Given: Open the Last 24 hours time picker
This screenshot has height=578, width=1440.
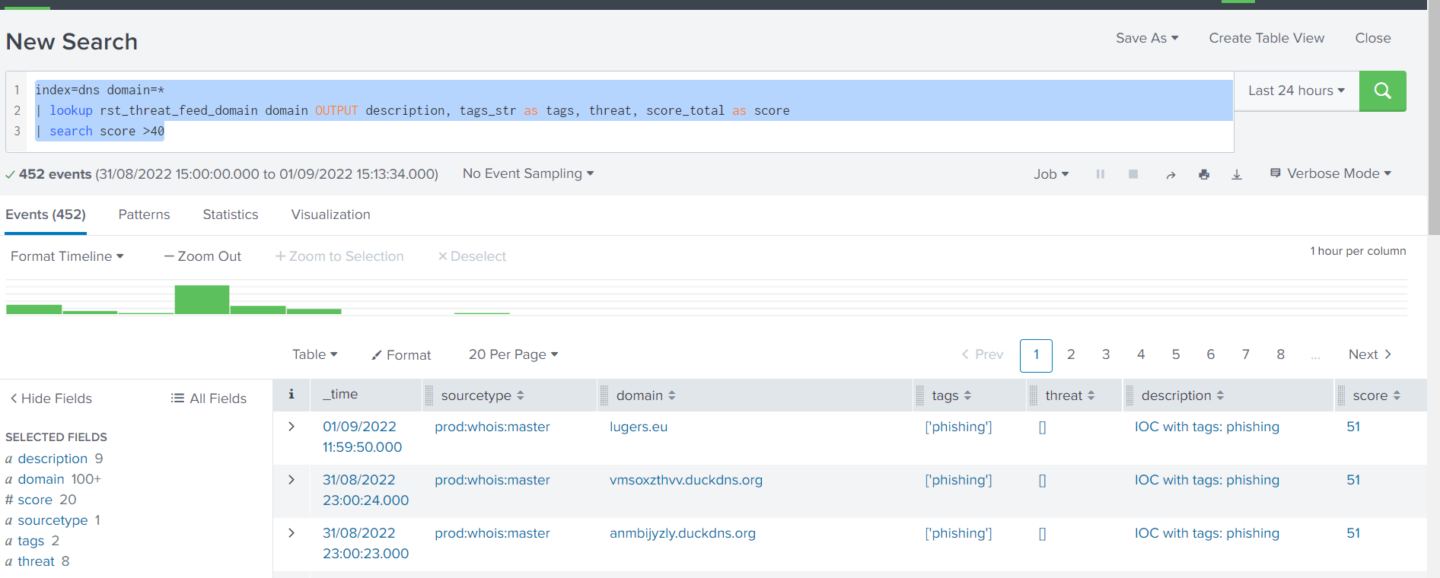Looking at the screenshot, I should click(1295, 90).
